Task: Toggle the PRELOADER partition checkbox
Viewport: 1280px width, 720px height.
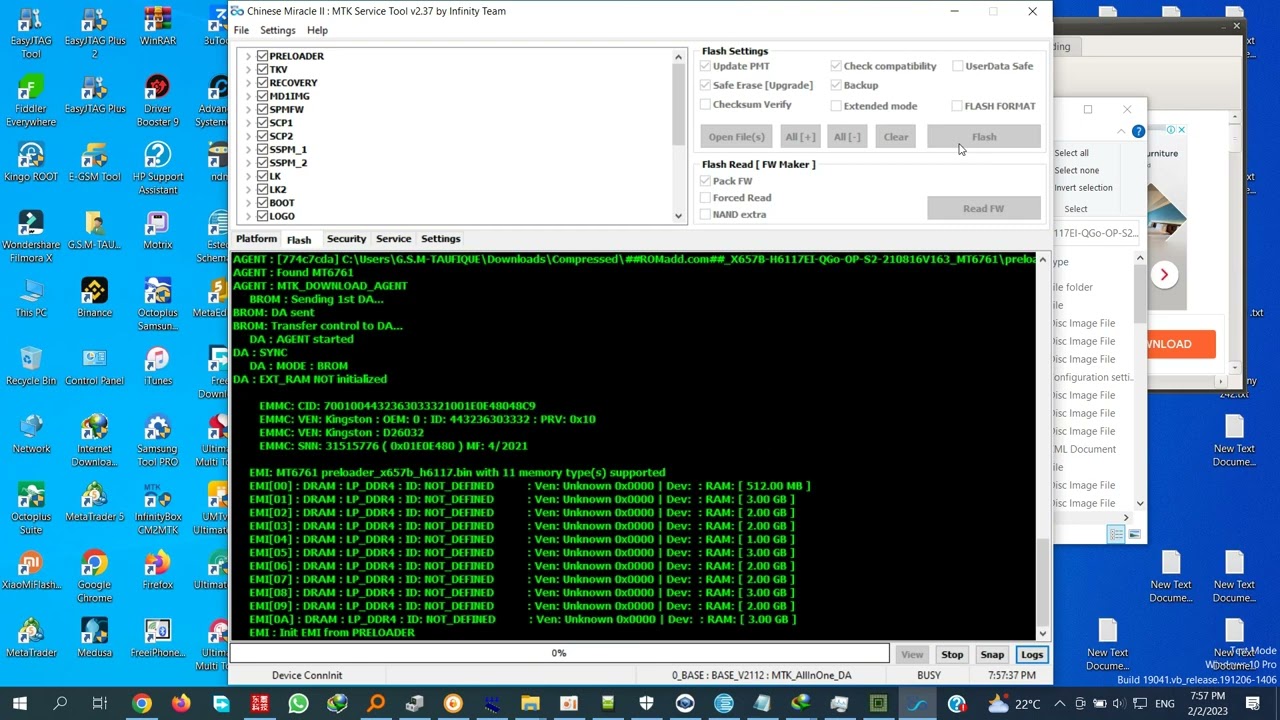Action: [x=262, y=56]
